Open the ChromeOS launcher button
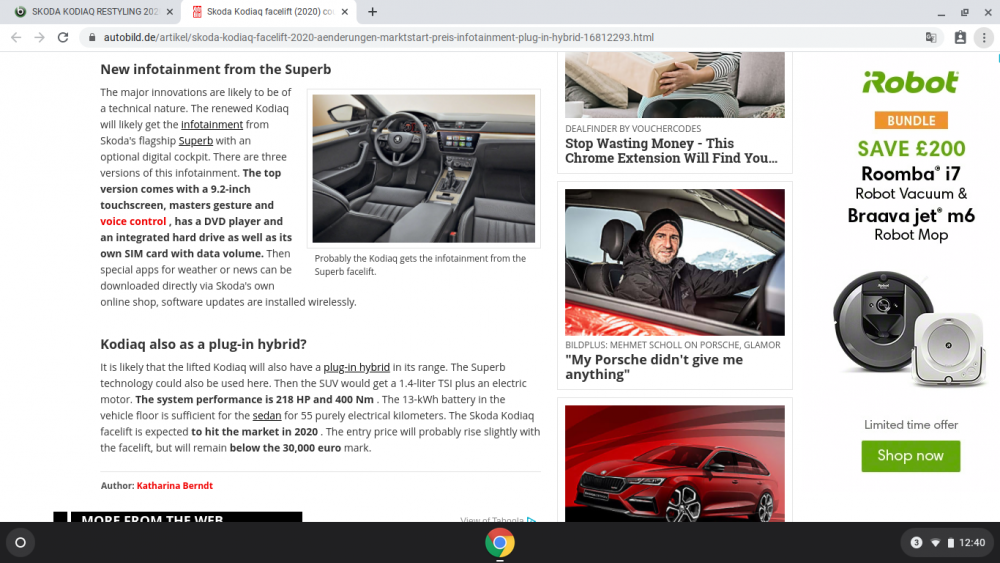1000x563 pixels. pos(20,543)
